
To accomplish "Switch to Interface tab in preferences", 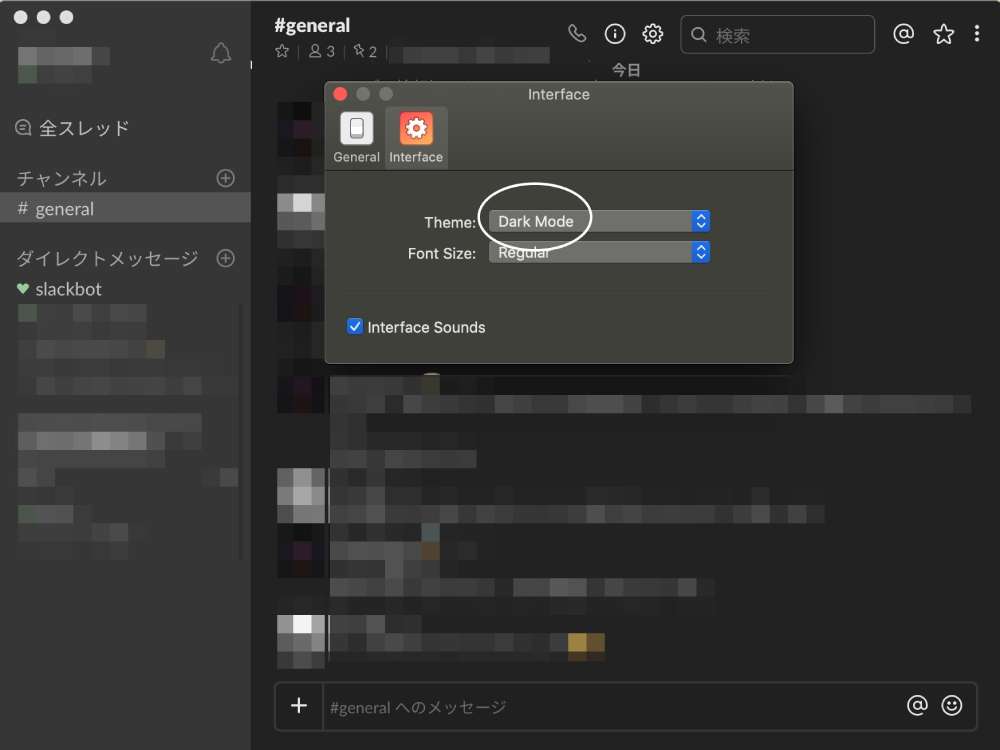I will pyautogui.click(x=416, y=138).
